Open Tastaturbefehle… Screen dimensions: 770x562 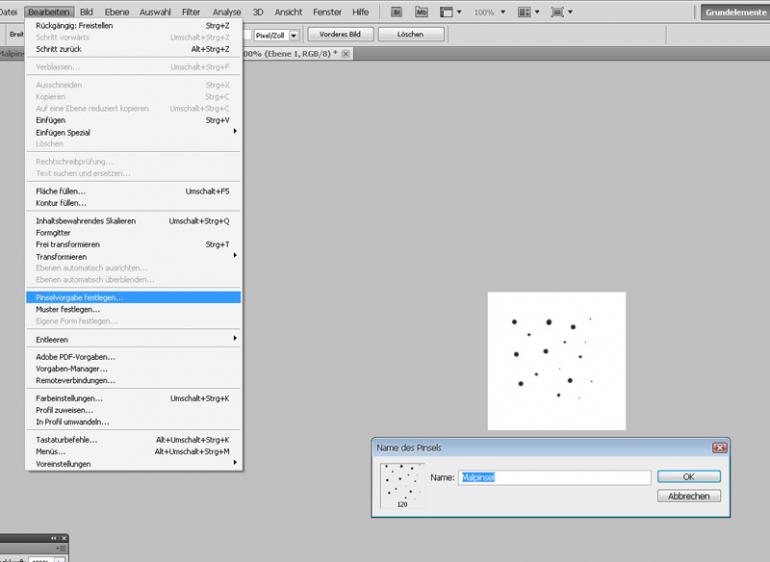pyautogui.click(x=133, y=440)
